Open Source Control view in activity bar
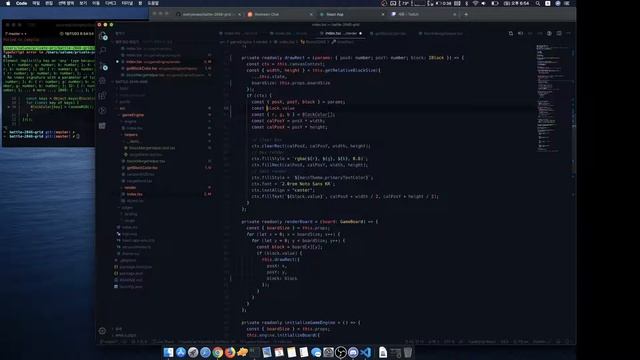Screen dimensions: 640x360 pyautogui.click(x=102, y=66)
